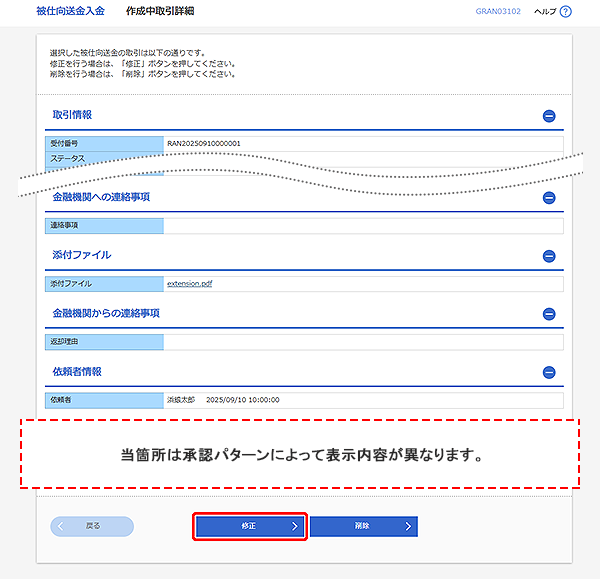Click the 削除 button
Viewport: 600px width, 579px height.
(x=364, y=526)
